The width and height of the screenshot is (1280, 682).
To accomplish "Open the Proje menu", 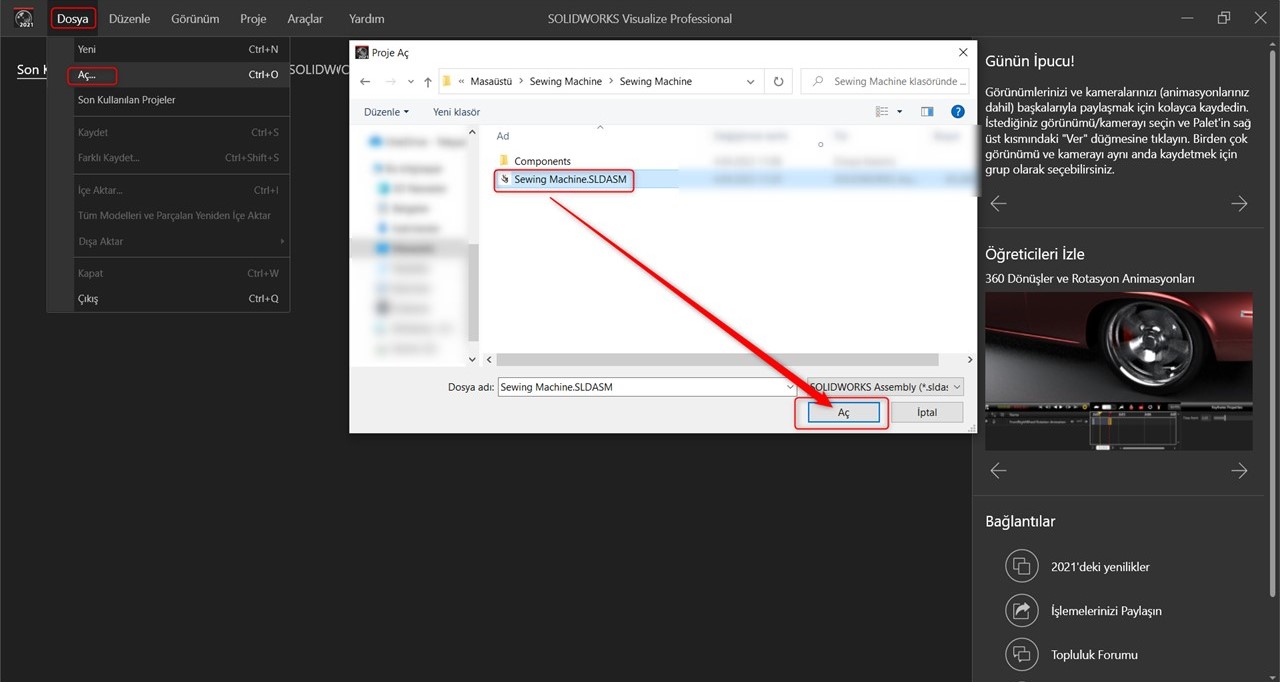I will click(x=253, y=18).
